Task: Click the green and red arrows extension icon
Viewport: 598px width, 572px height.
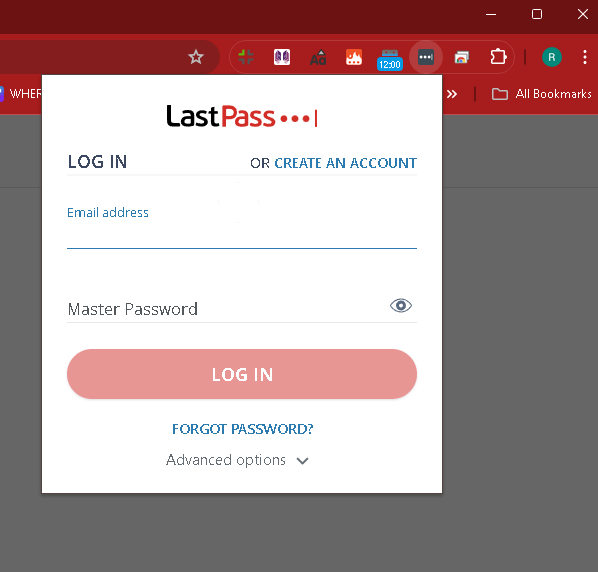Action: (246, 57)
